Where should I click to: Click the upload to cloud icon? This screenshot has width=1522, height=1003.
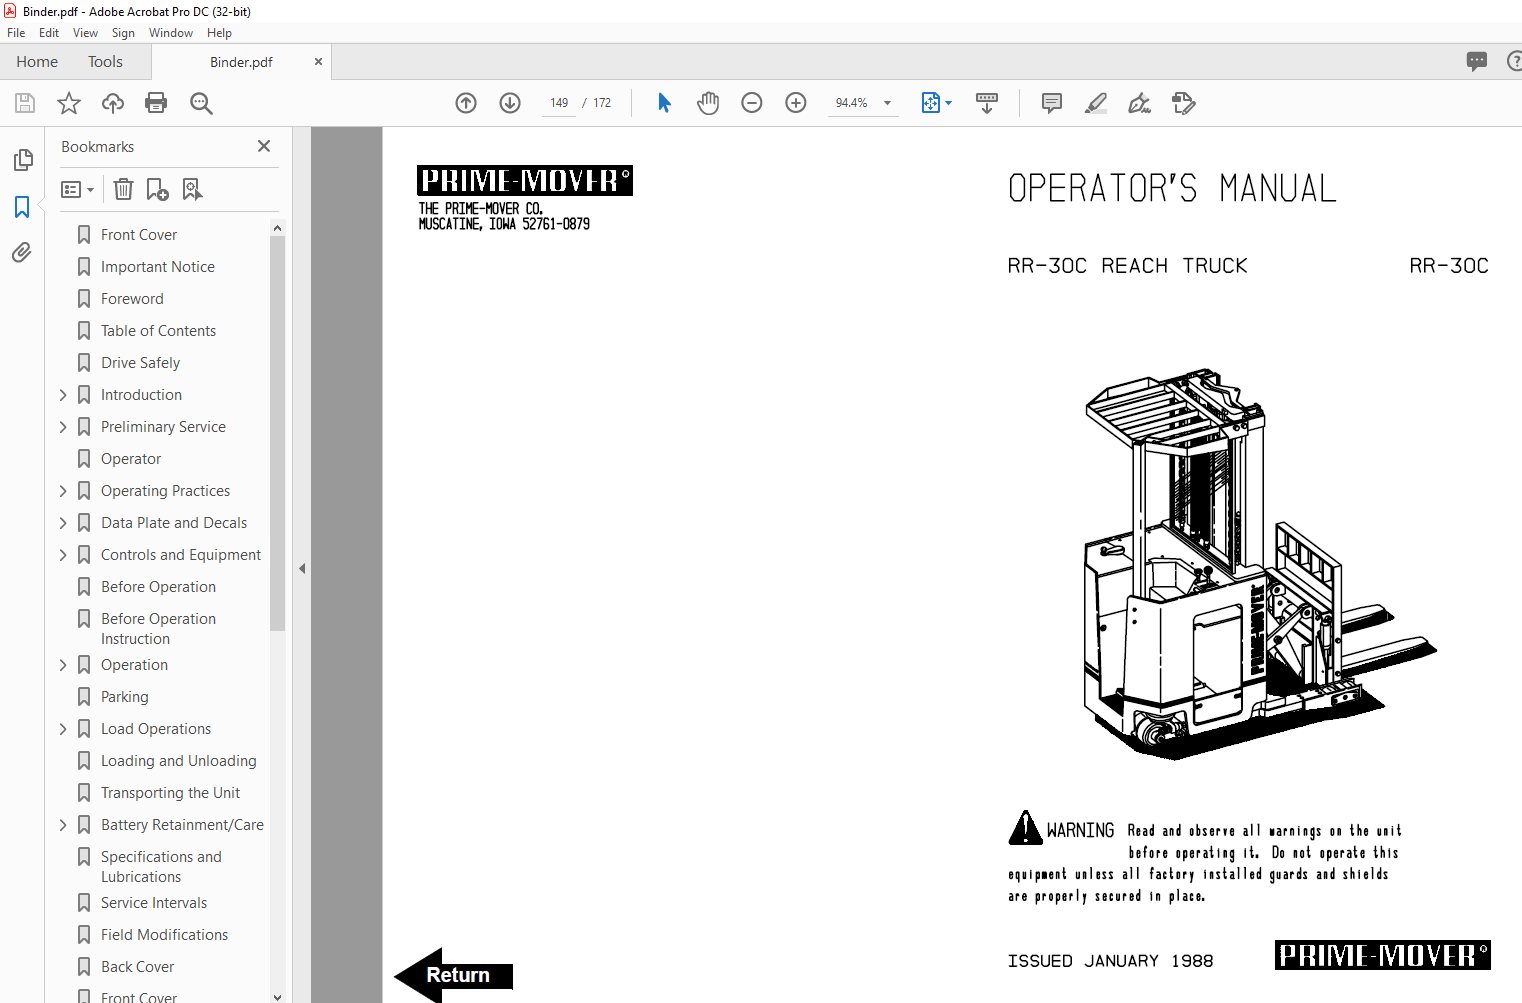113,103
